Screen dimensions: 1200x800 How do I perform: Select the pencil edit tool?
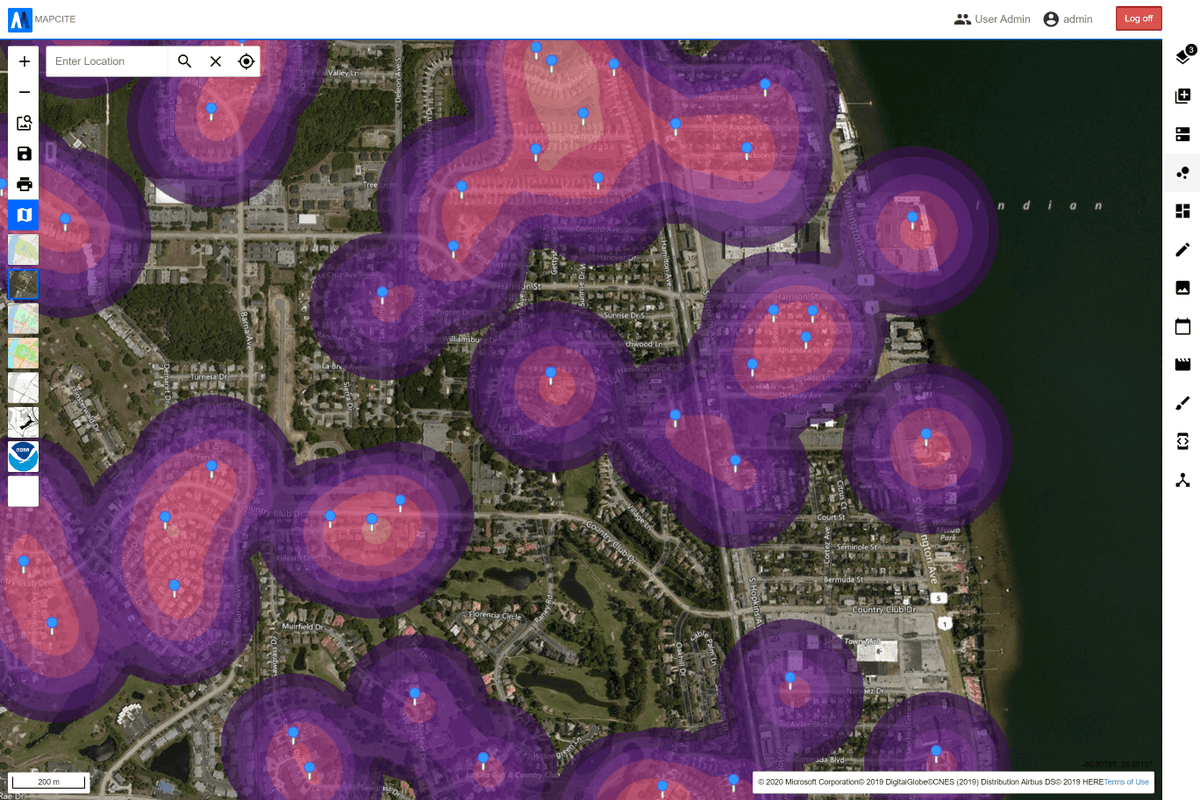click(x=1183, y=249)
